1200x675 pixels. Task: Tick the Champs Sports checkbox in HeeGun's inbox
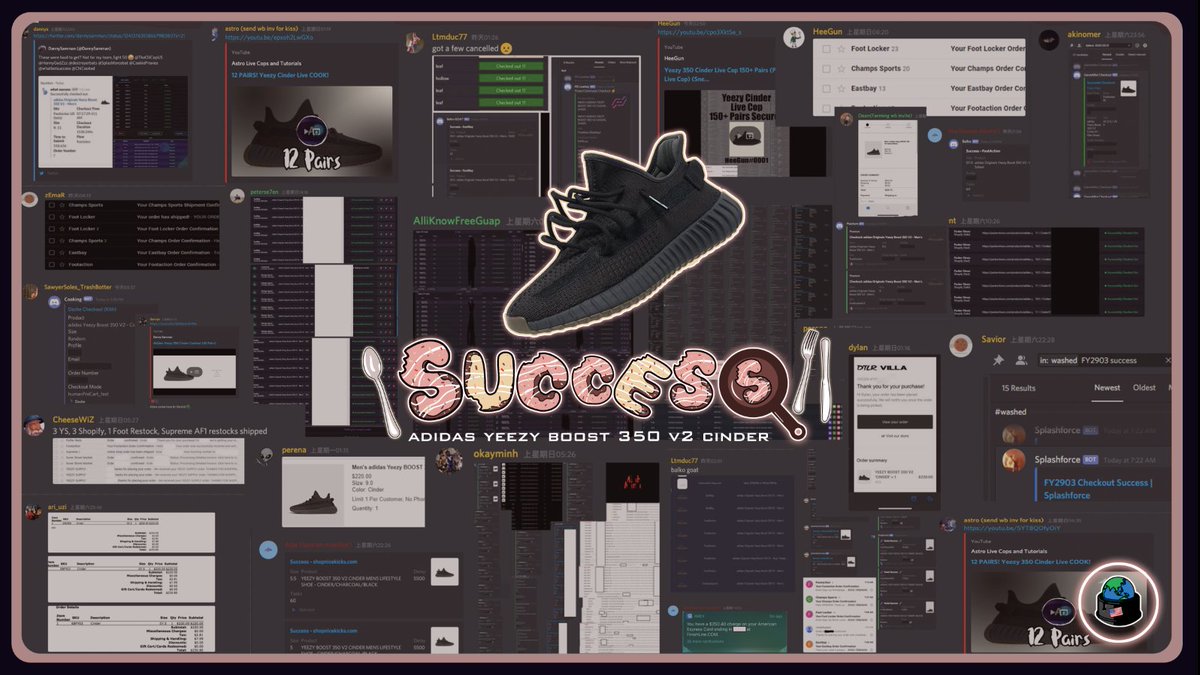[x=826, y=69]
